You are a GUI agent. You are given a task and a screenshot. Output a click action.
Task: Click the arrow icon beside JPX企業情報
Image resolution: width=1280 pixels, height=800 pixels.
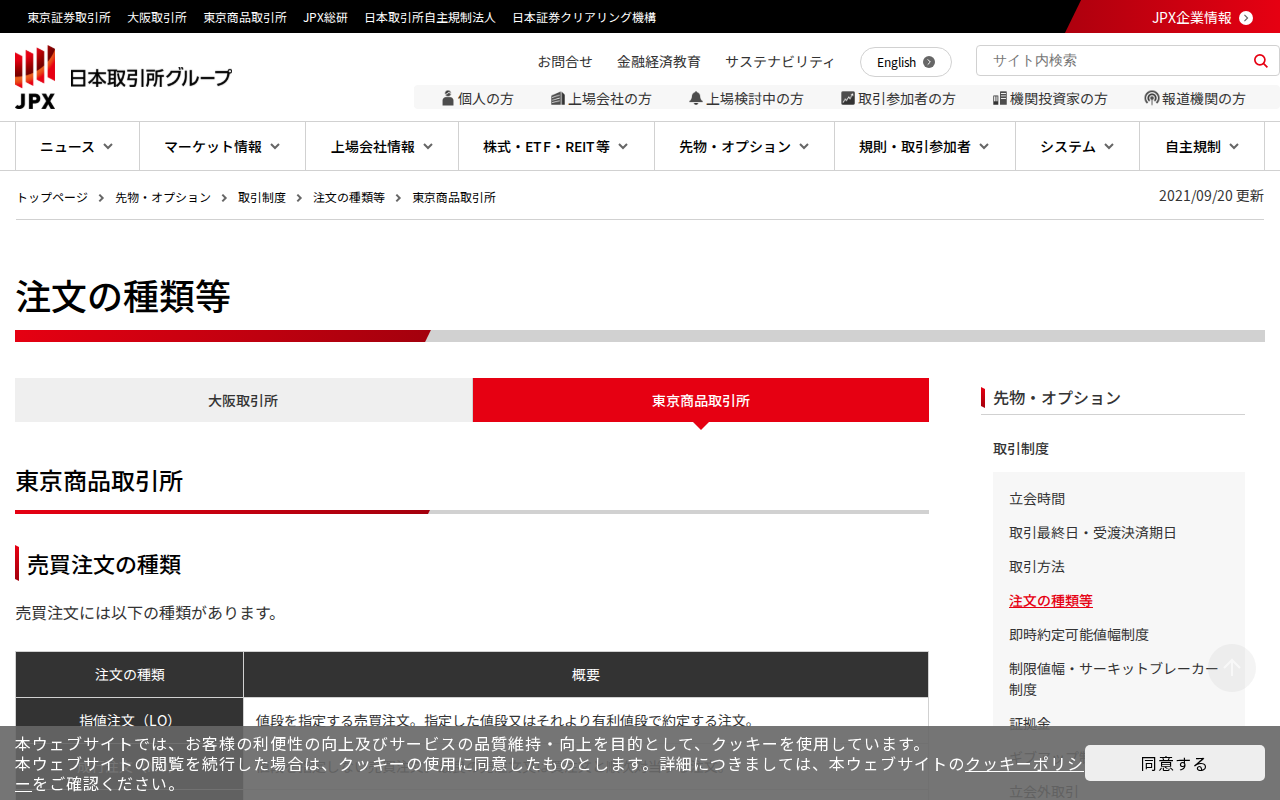tap(1245, 17)
